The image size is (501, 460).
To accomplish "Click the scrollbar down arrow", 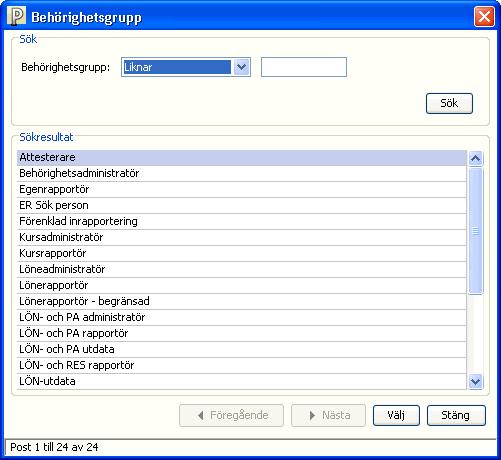I will [x=475, y=381].
